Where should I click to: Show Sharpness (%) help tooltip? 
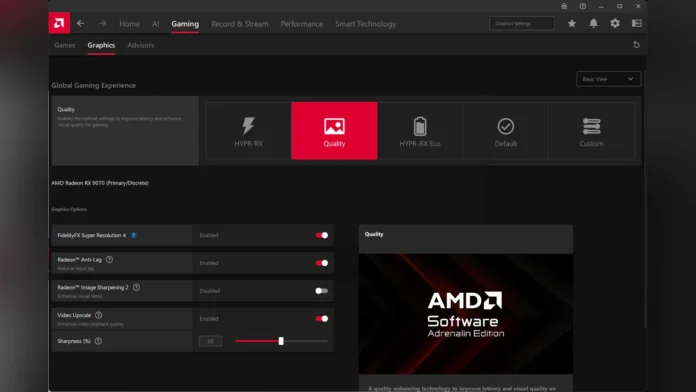coord(98,341)
